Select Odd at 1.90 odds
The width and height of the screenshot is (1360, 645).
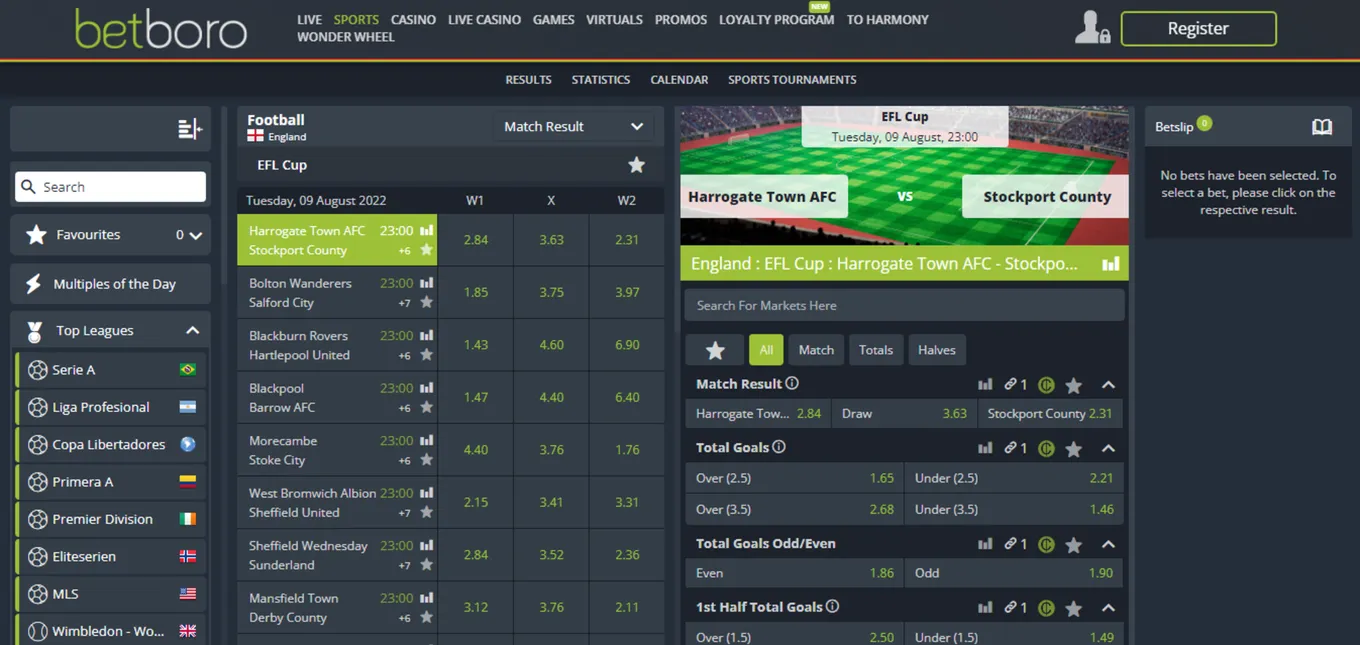click(1014, 573)
